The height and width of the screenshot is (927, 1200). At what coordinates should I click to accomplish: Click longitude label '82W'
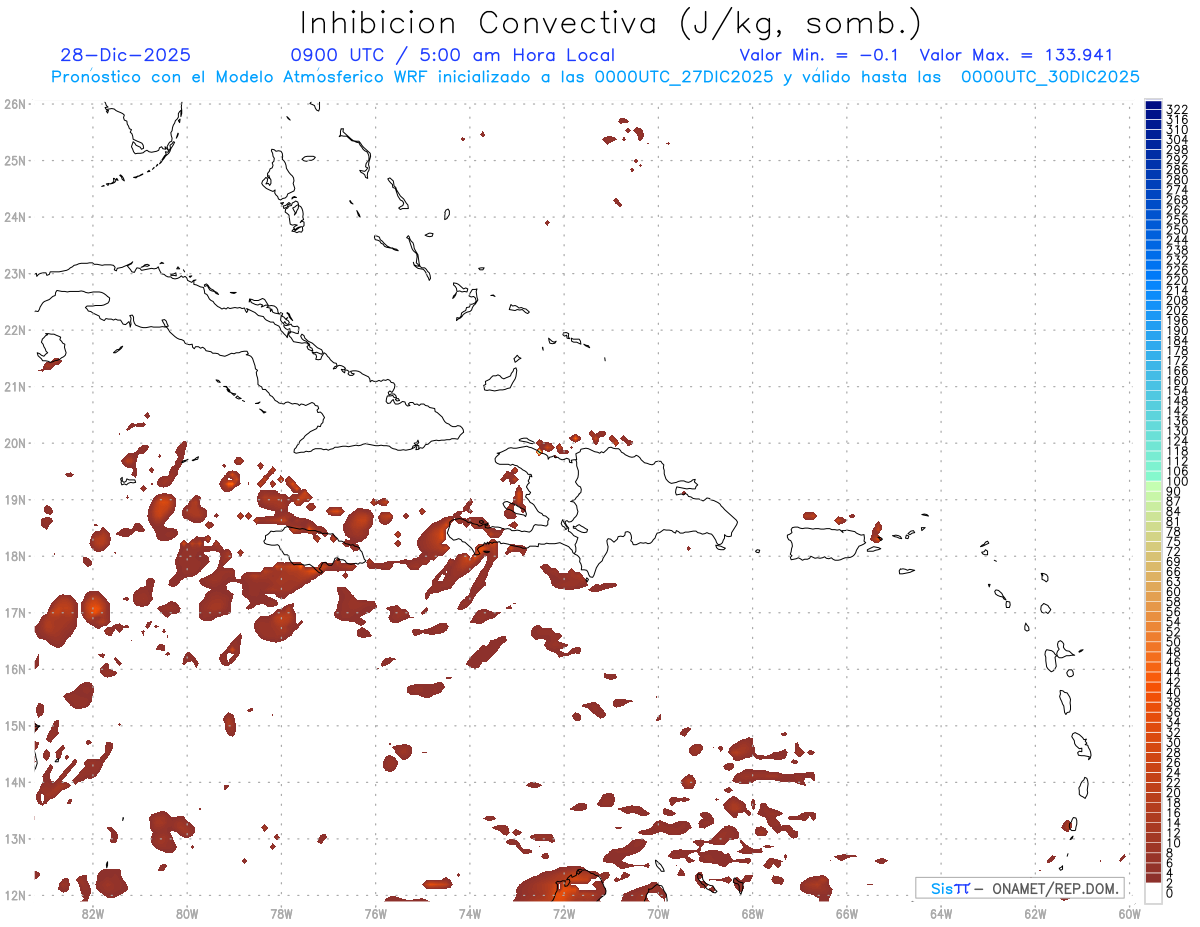point(92,912)
